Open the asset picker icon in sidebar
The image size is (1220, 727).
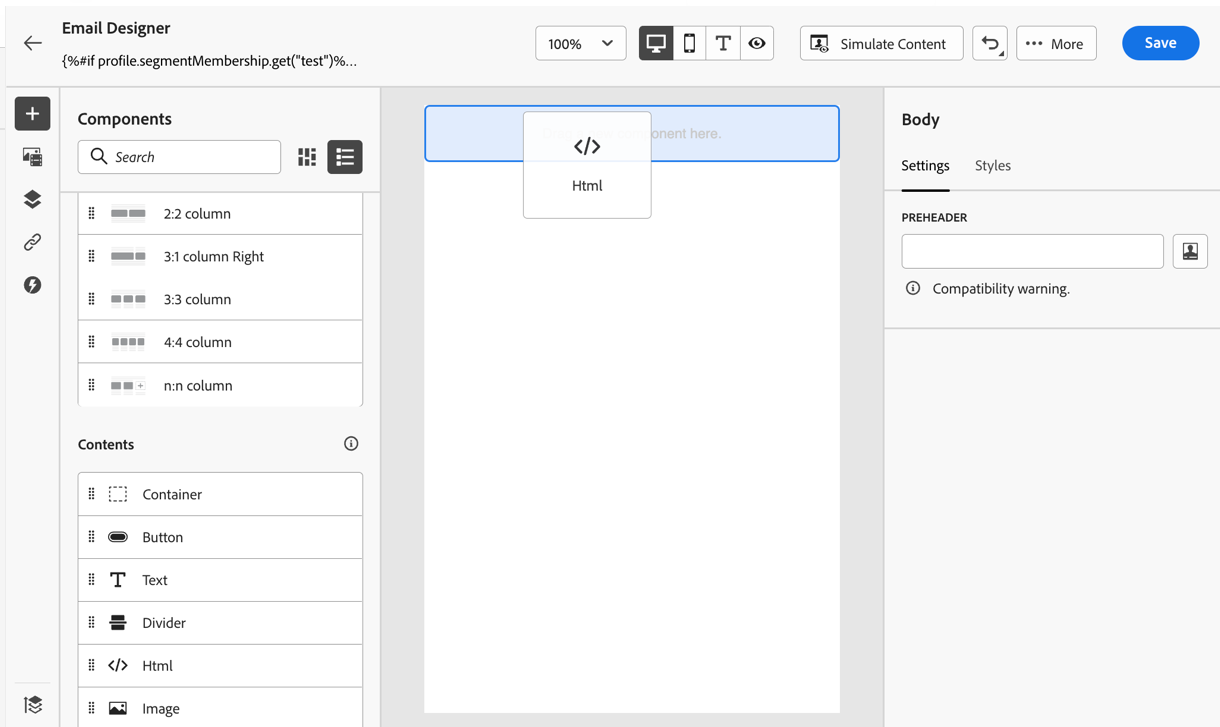point(32,157)
